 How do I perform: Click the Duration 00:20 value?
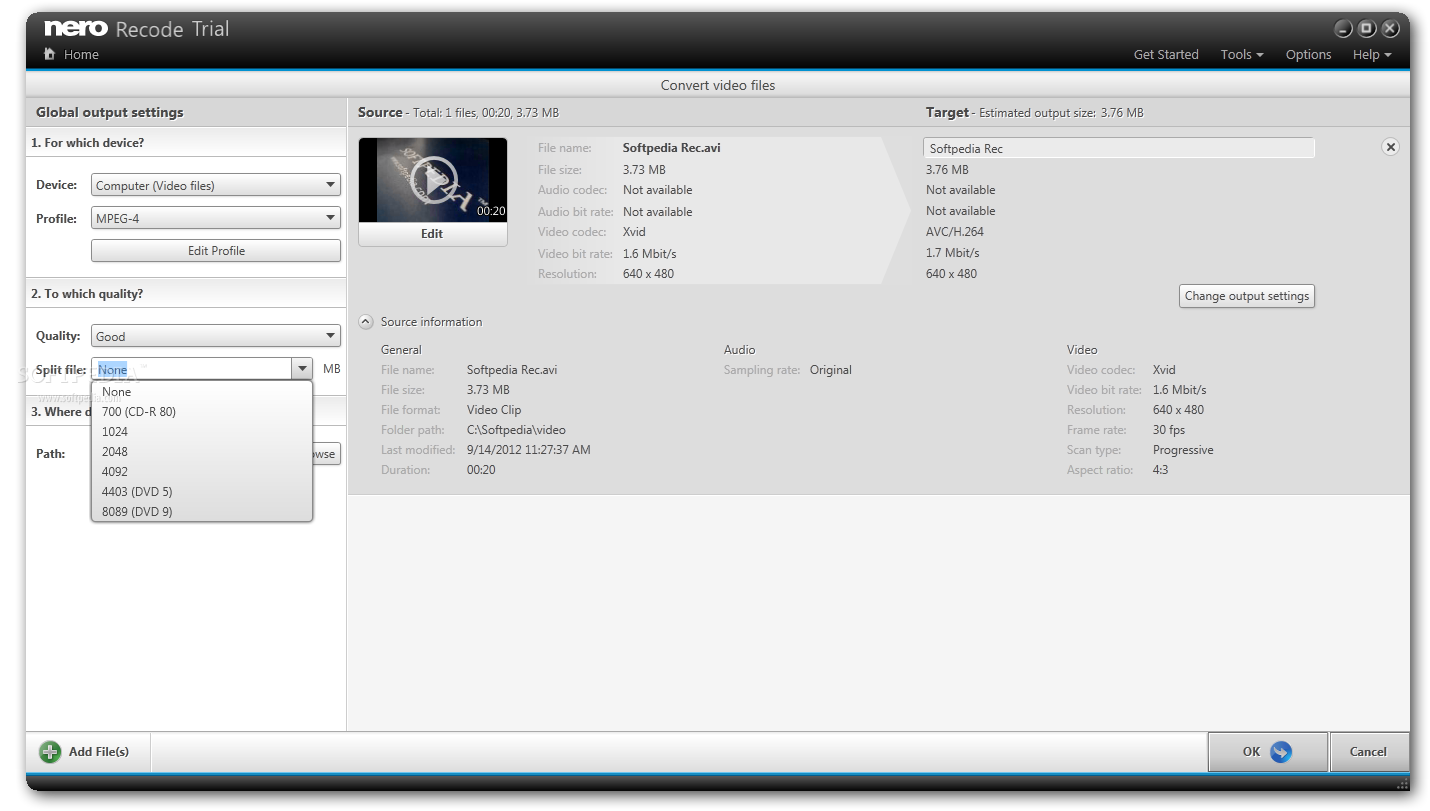click(x=481, y=470)
